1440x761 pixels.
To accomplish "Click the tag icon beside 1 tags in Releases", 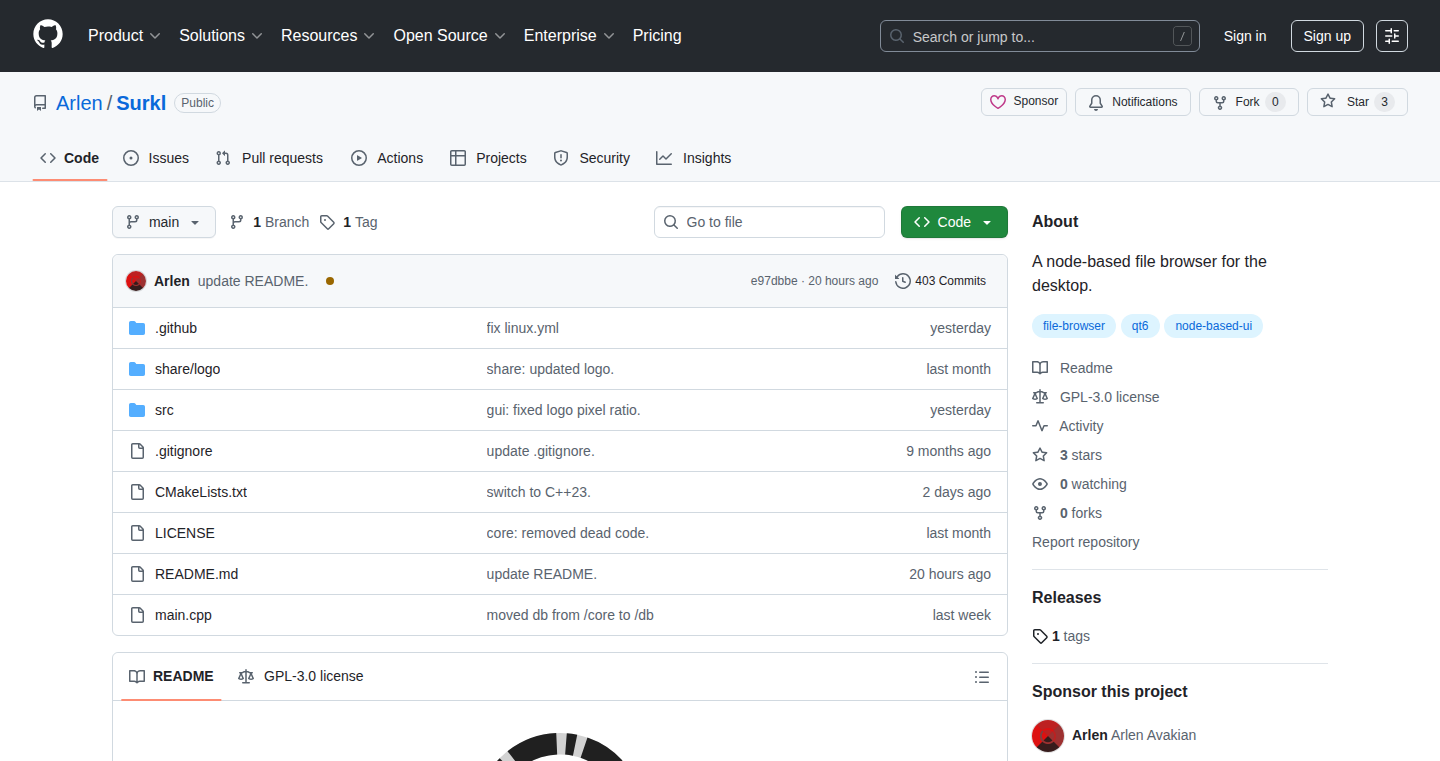I will click(x=1040, y=636).
